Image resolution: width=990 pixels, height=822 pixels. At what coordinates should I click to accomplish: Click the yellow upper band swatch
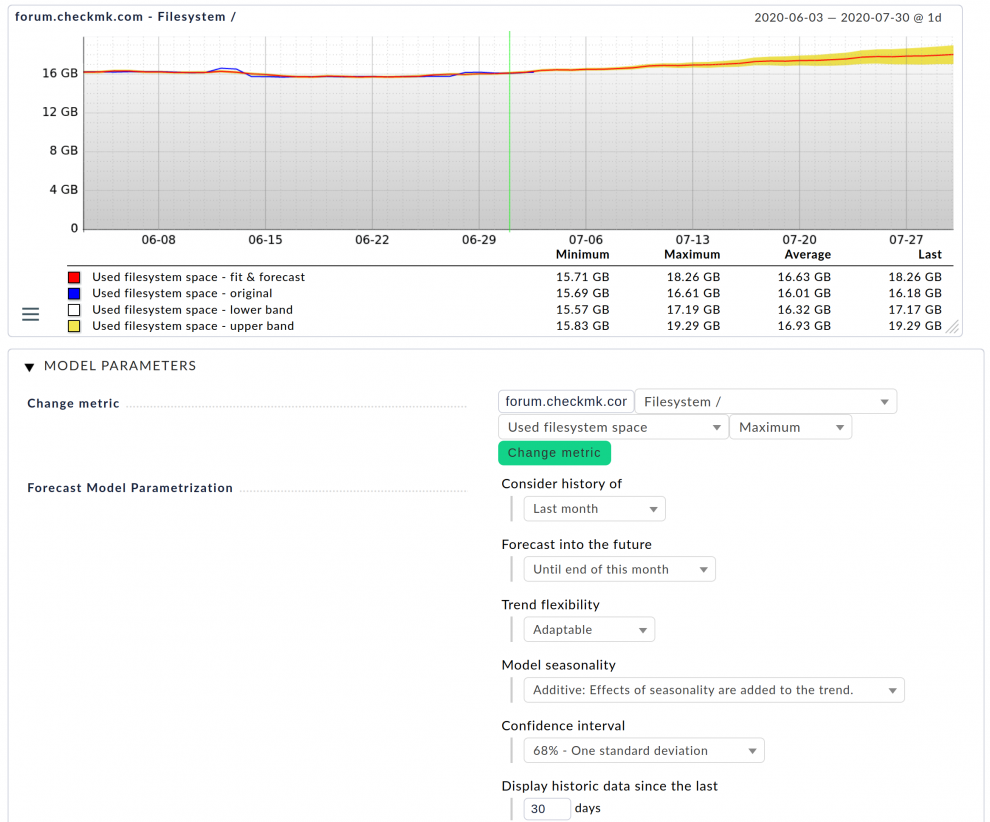[74, 326]
